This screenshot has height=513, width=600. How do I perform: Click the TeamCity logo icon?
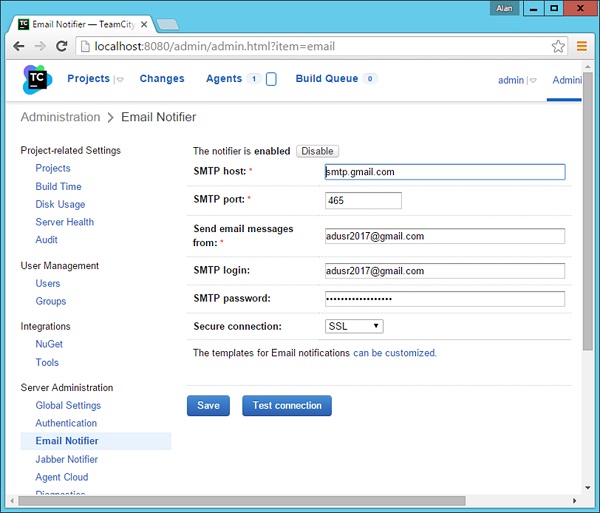(x=37, y=79)
